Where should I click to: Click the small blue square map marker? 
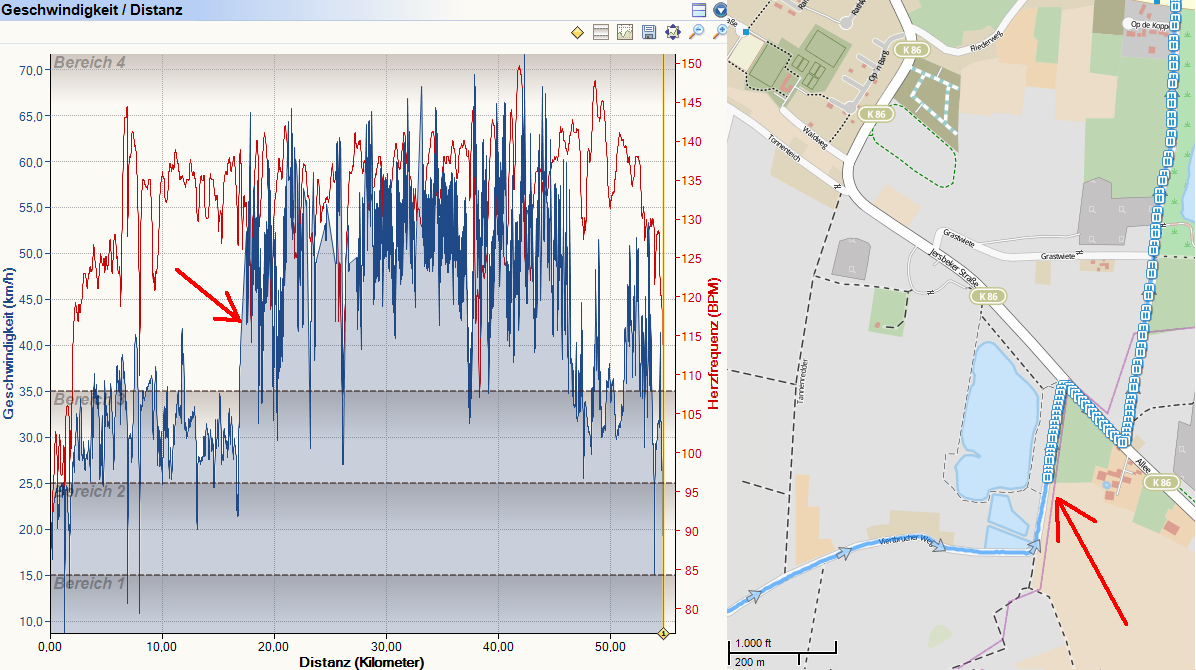pos(744,32)
